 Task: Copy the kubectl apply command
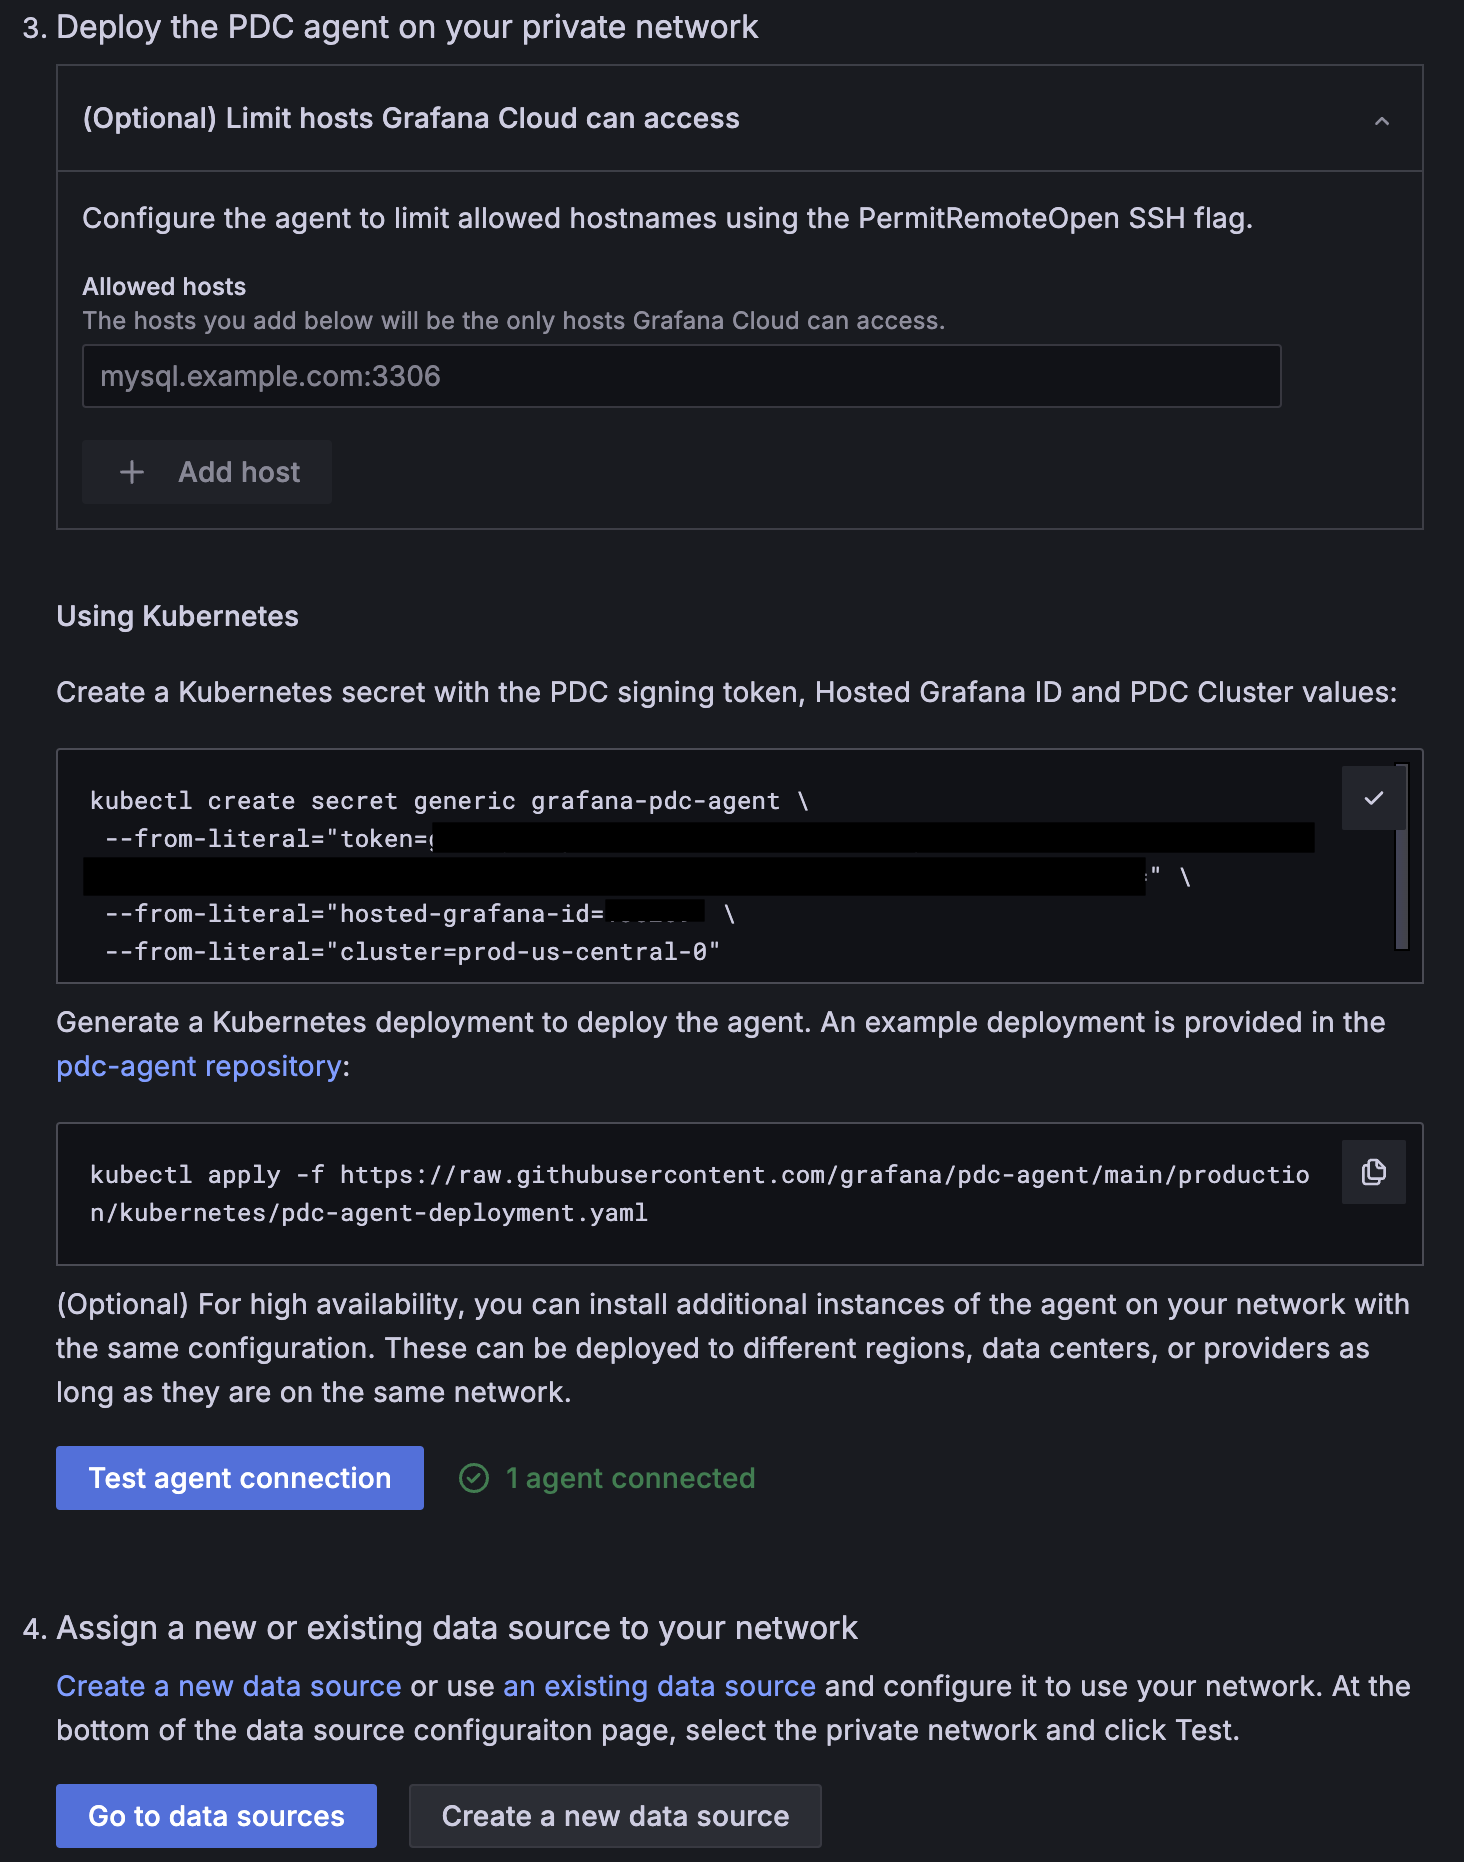(1373, 1172)
